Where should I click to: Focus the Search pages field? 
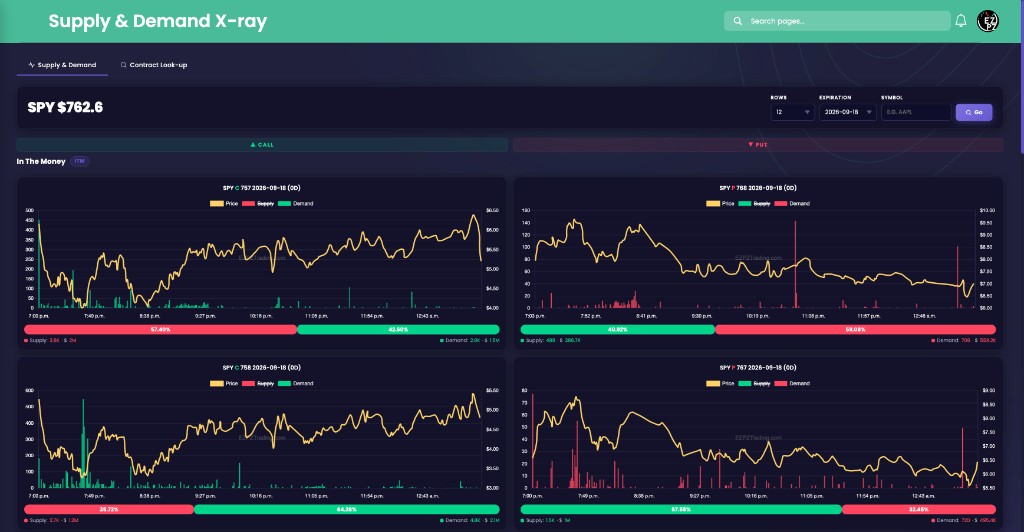pos(837,21)
